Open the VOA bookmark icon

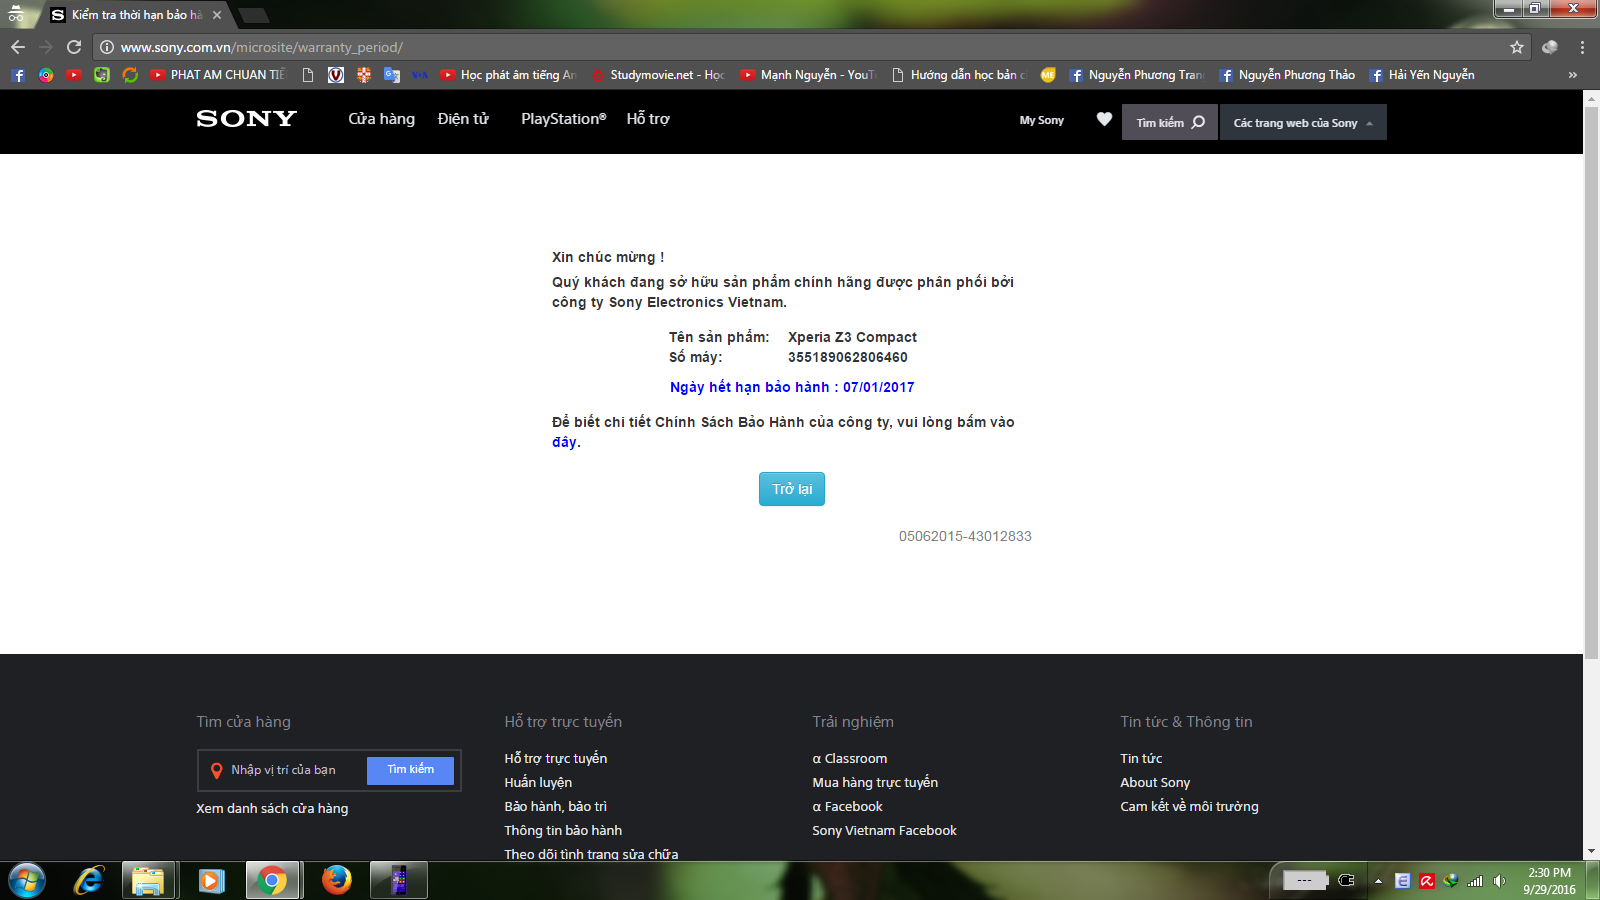420,75
